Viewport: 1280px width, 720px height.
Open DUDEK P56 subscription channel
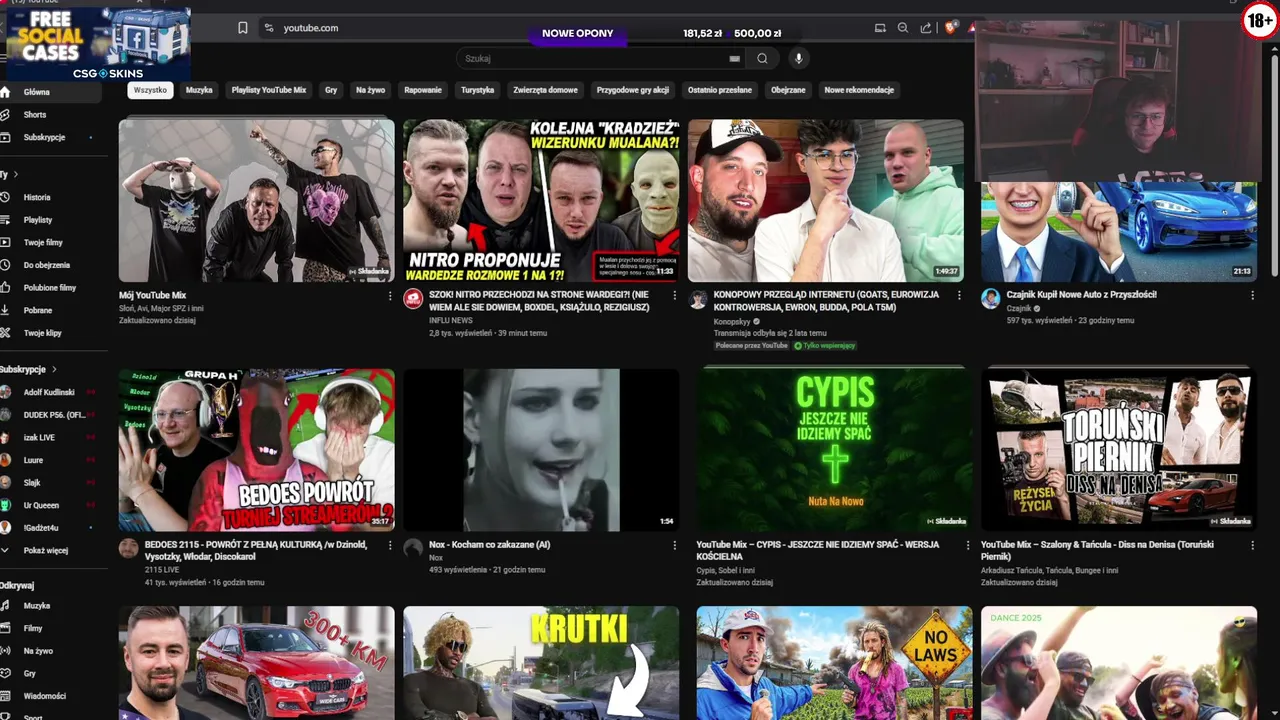(48, 415)
